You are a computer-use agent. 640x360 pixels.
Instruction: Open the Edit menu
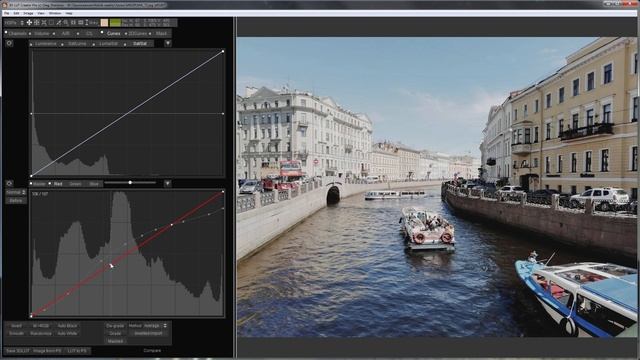[x=16, y=13]
